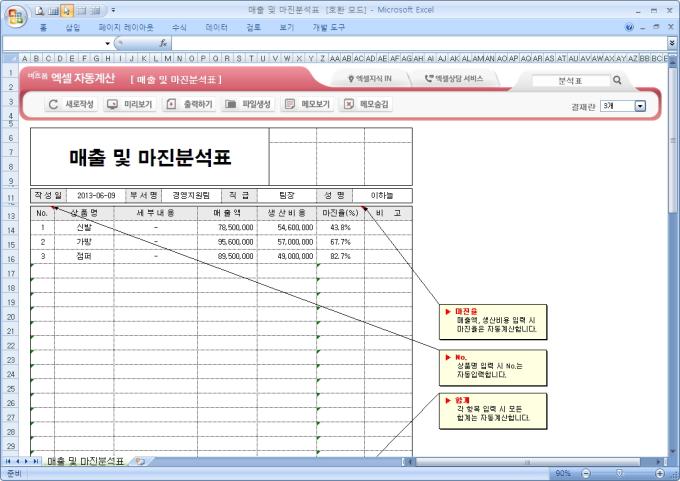This screenshot has width=680, height=481.
Task: Click the magnifier search icon beside 분석표
Action: coord(617,80)
